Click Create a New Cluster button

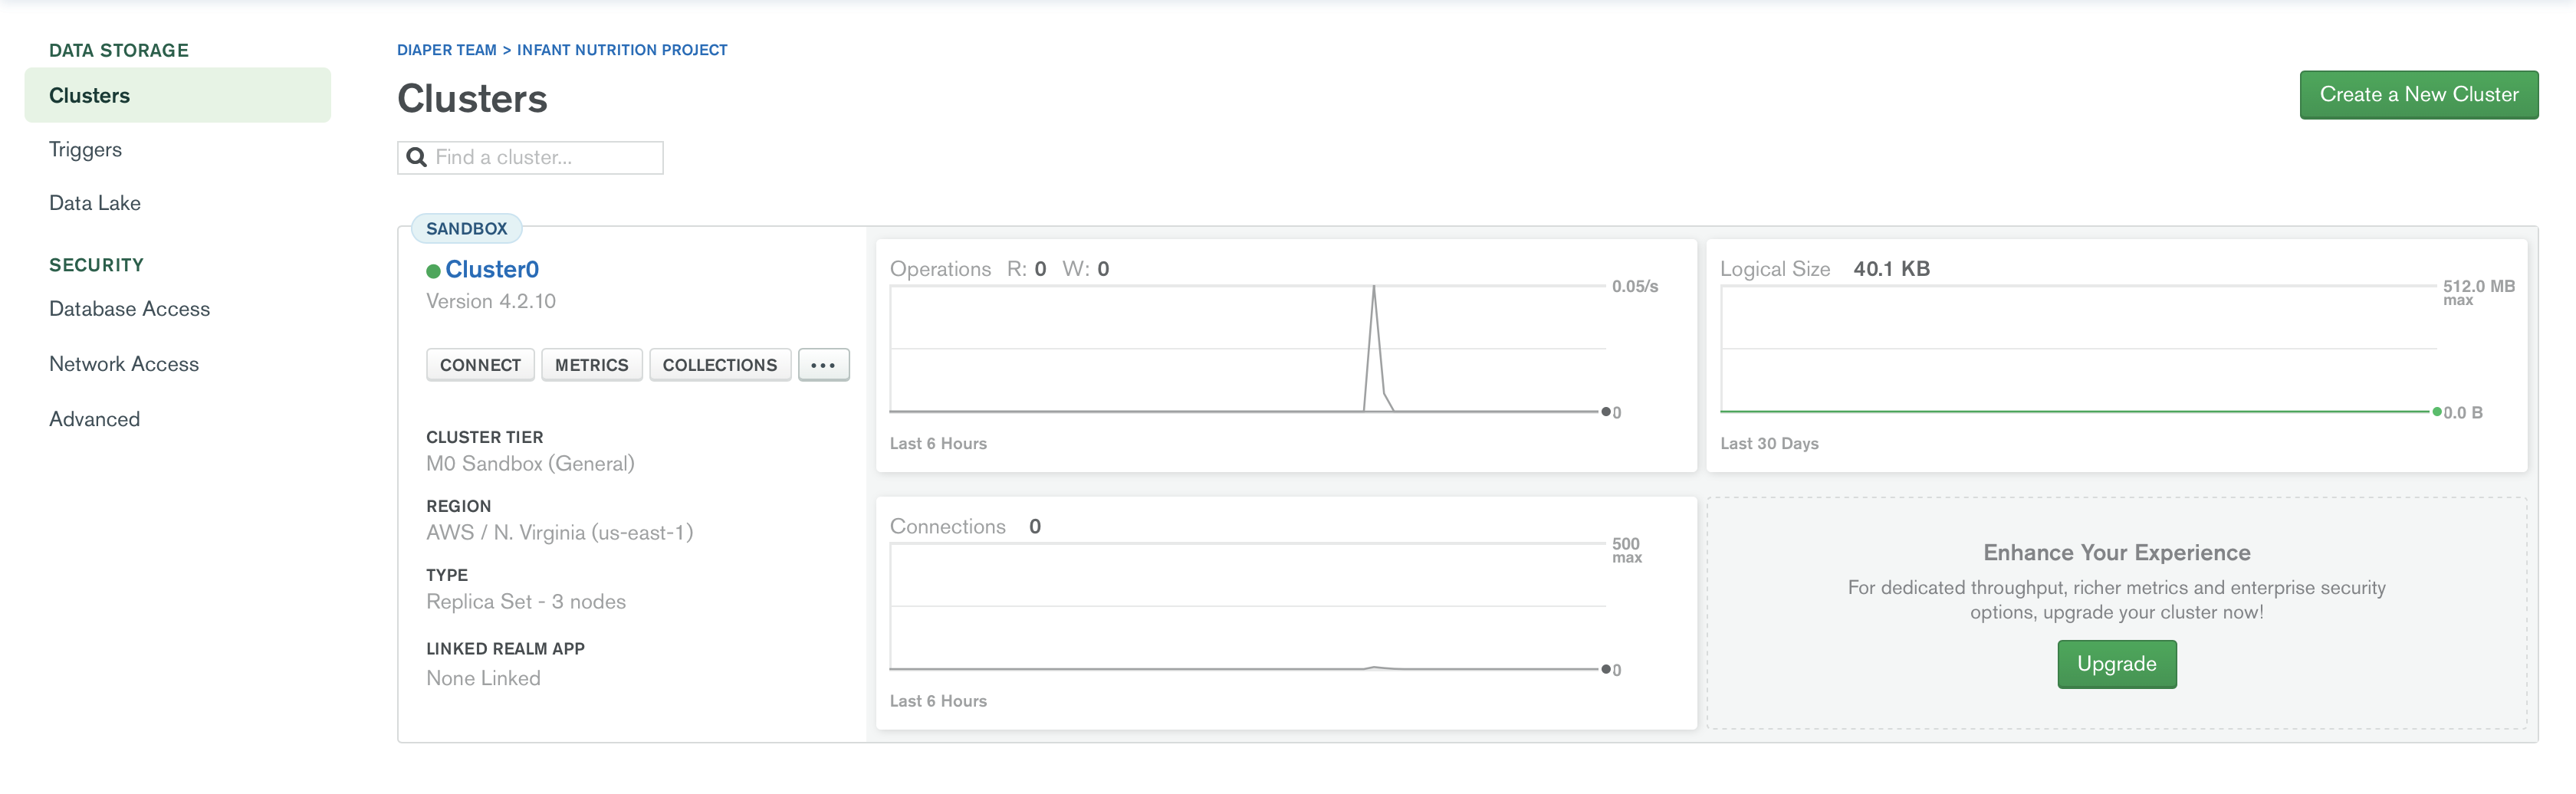(2418, 95)
